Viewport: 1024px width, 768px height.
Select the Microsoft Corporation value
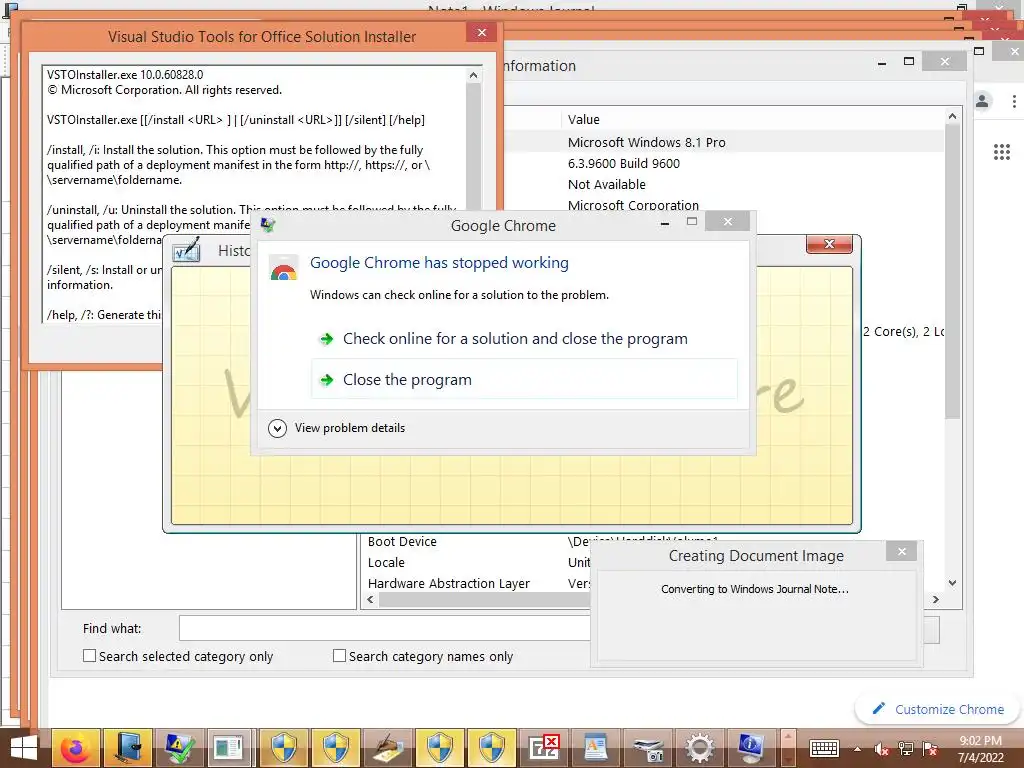point(633,205)
